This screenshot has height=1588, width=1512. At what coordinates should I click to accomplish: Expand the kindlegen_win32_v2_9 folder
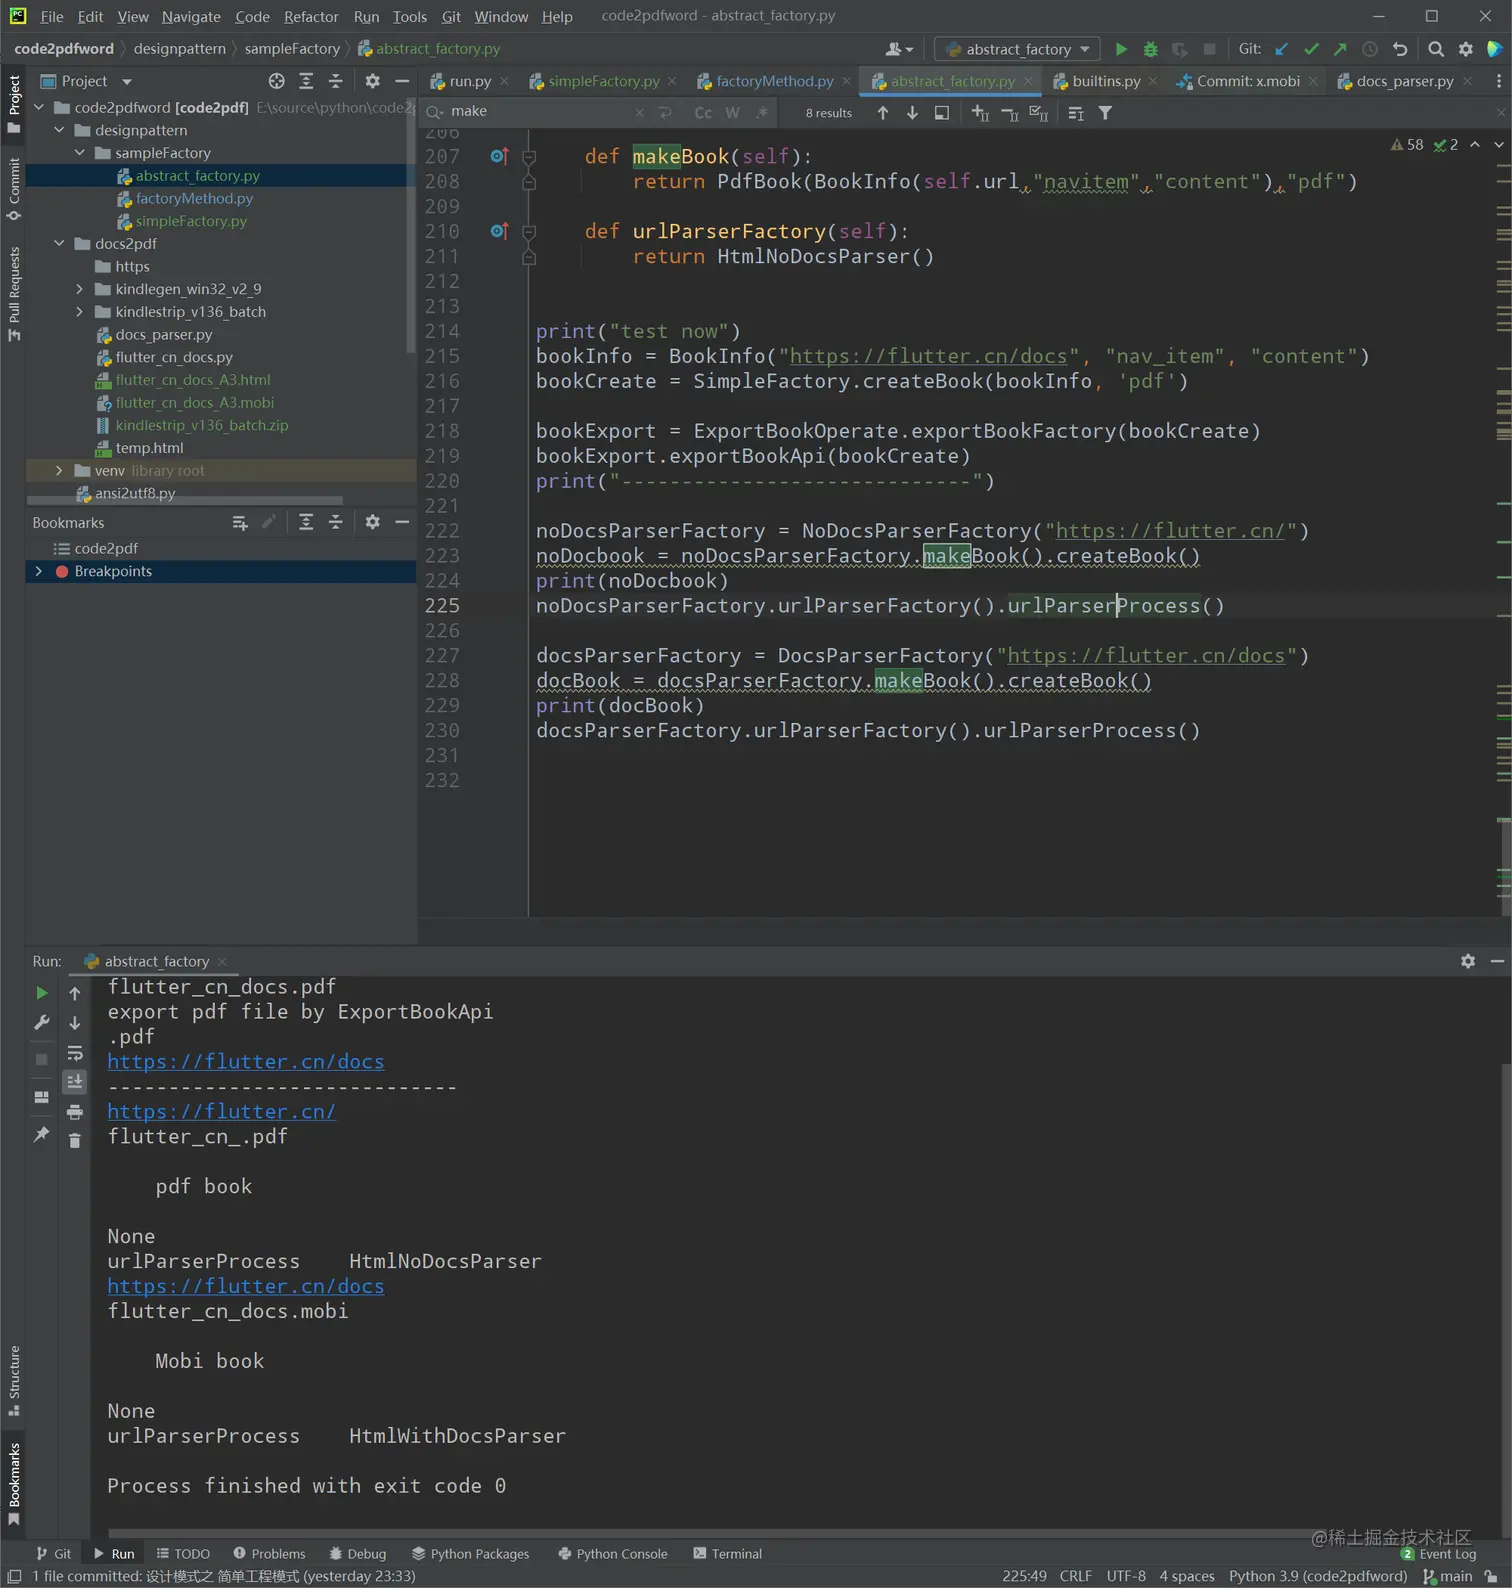pos(80,289)
